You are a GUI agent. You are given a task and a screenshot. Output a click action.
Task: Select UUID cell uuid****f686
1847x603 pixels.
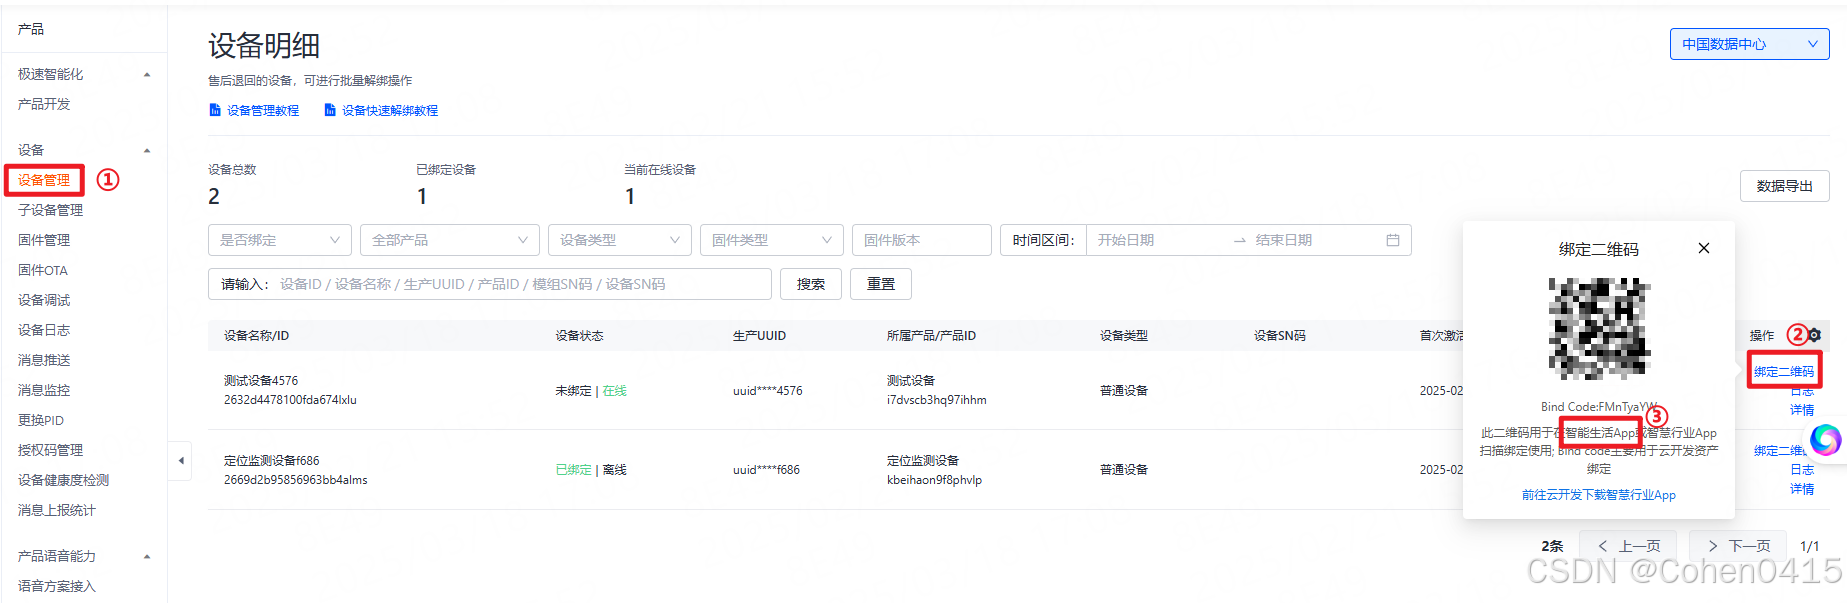766,470
